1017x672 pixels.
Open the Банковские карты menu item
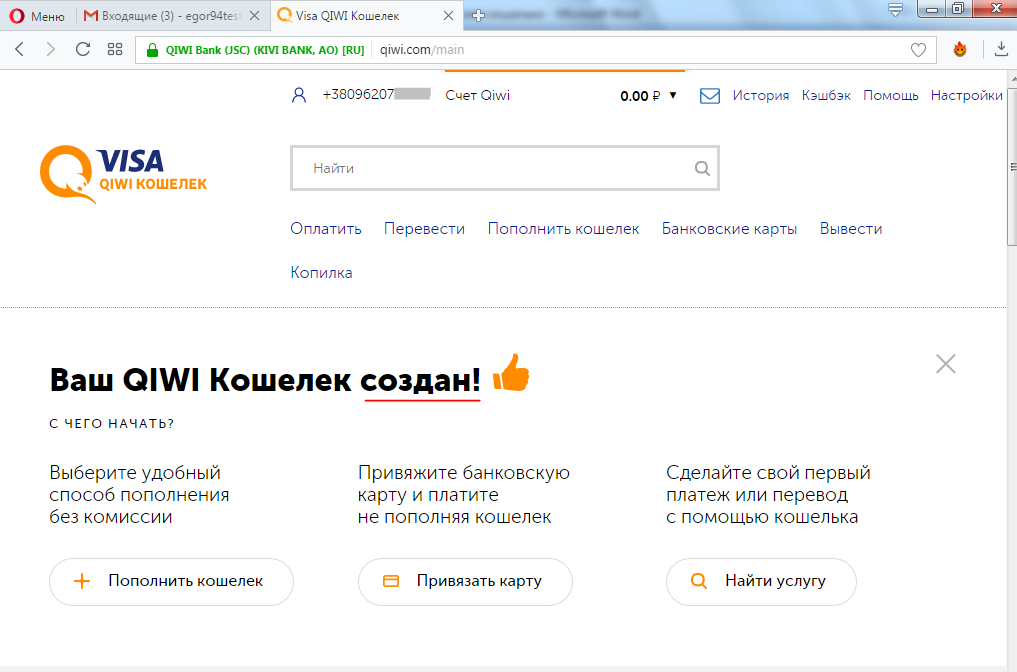point(729,229)
